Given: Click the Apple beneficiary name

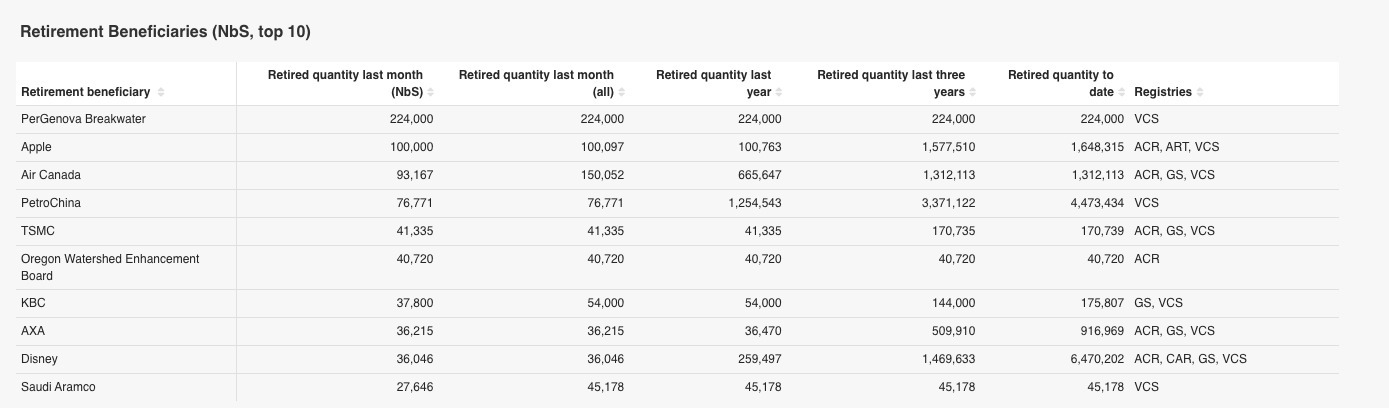Looking at the screenshot, I should click(x=36, y=147).
